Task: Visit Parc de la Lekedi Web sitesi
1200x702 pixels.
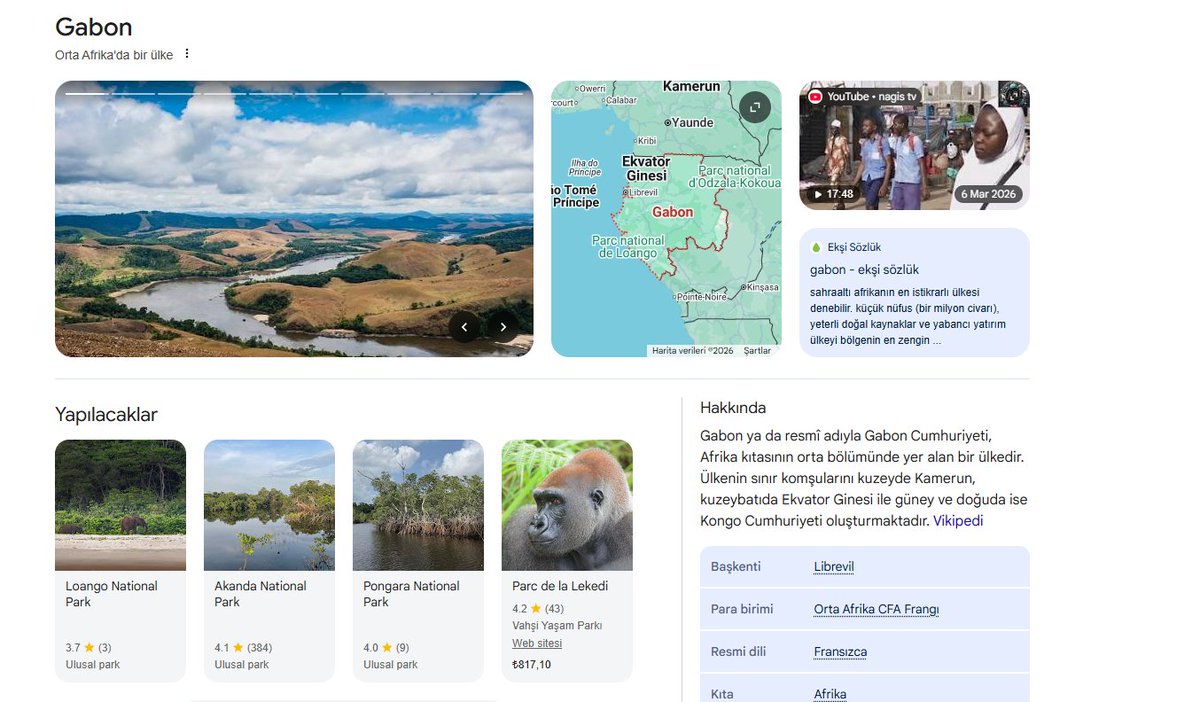Action: (x=537, y=644)
